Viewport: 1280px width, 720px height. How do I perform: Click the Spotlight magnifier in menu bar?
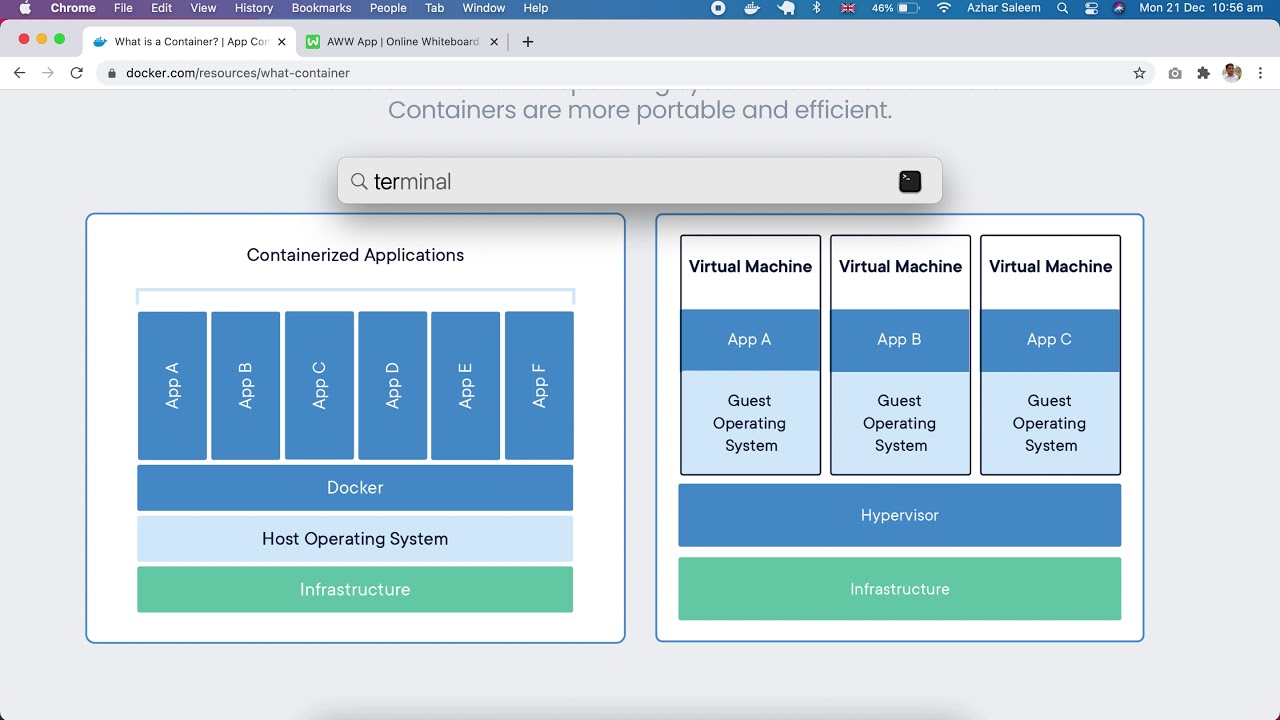click(x=1062, y=8)
